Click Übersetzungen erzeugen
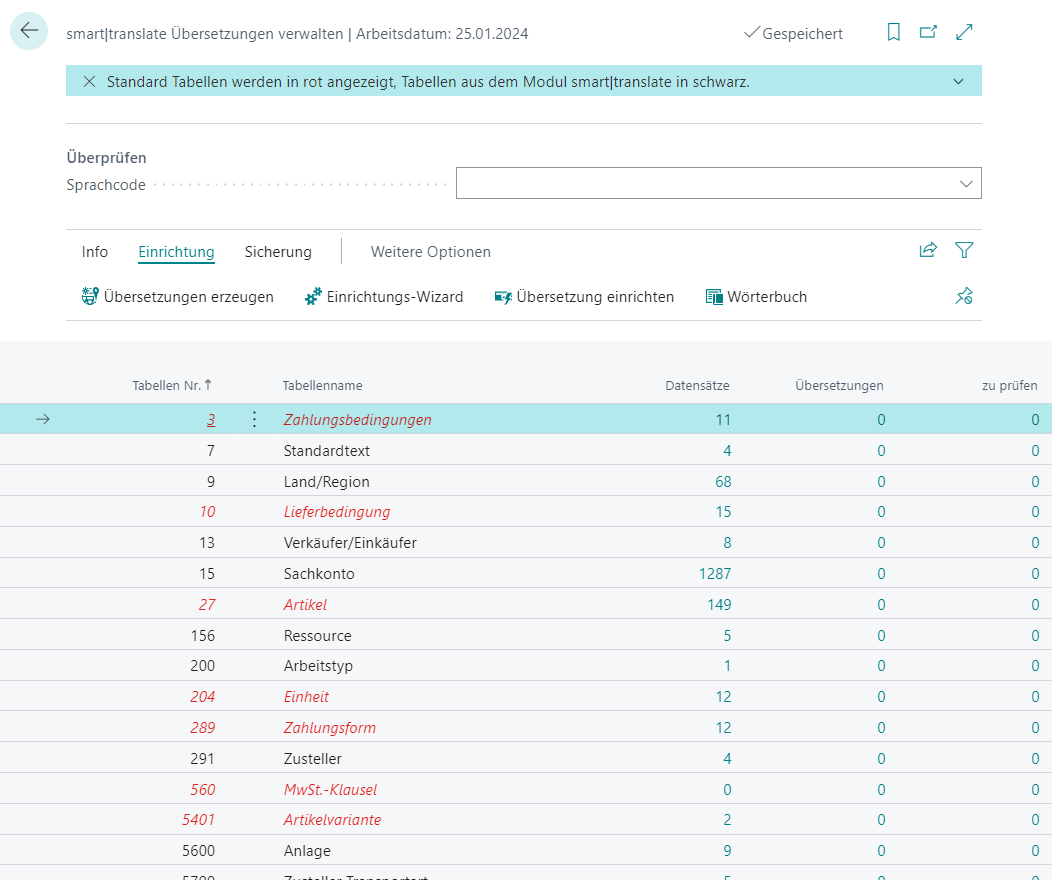The width and height of the screenshot is (1052, 880). click(x=177, y=297)
